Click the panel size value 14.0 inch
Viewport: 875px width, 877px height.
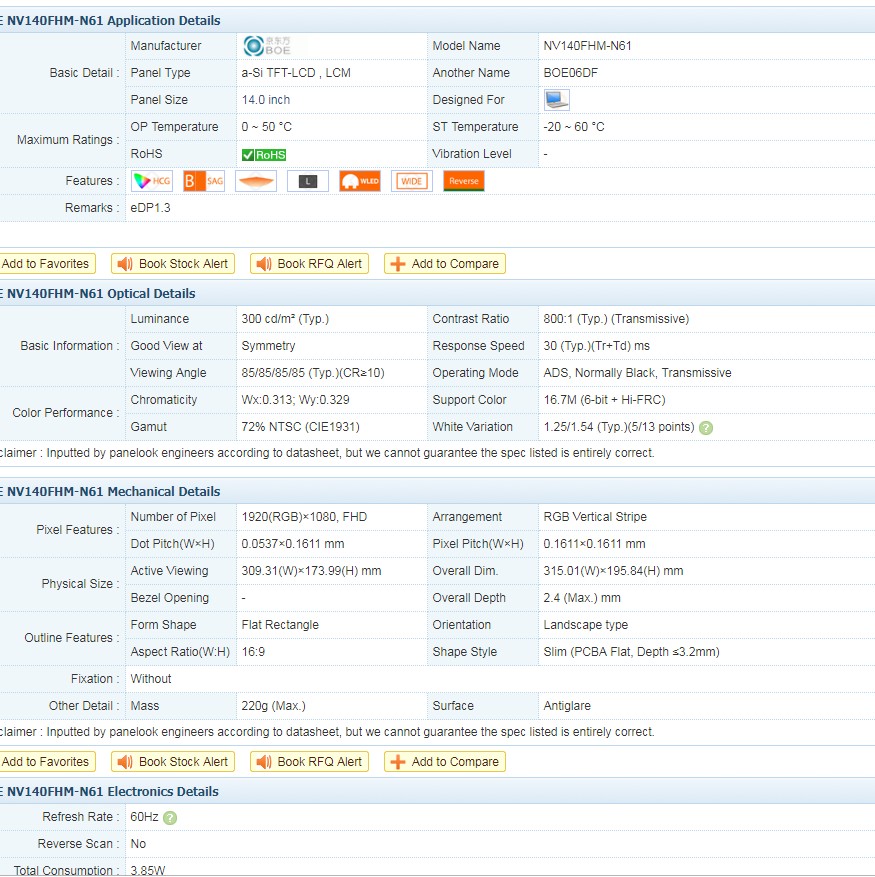[x=266, y=100]
